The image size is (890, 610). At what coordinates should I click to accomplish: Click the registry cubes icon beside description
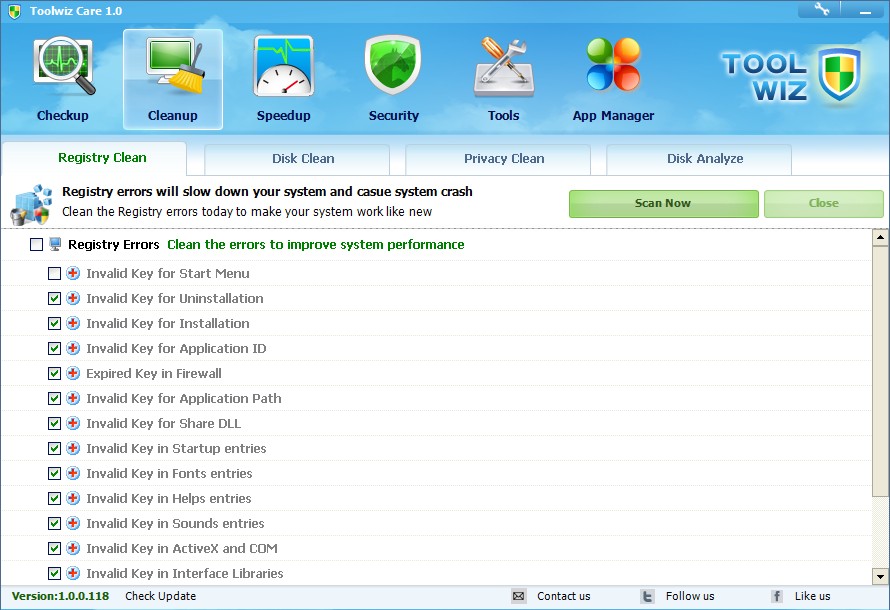click(x=31, y=203)
